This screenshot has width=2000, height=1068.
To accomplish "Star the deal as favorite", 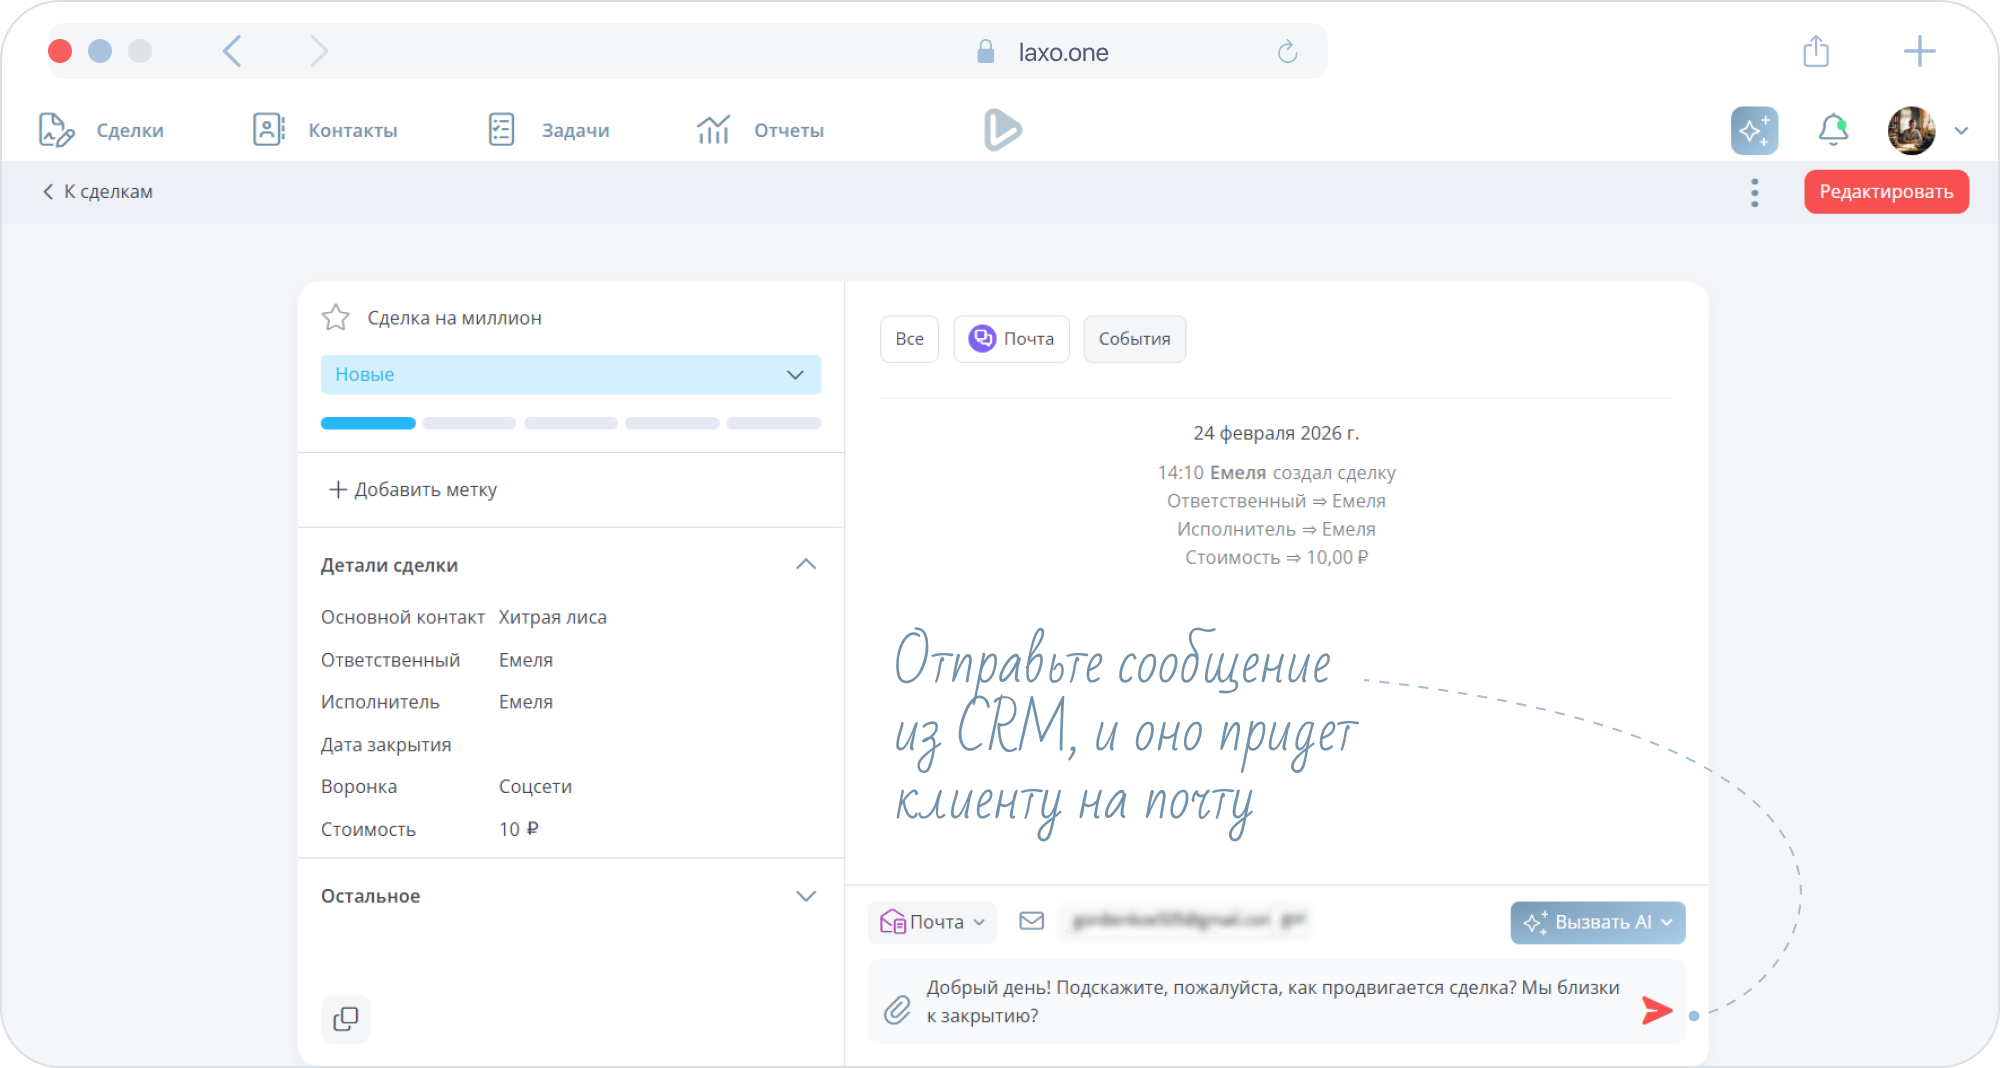I will click(336, 318).
